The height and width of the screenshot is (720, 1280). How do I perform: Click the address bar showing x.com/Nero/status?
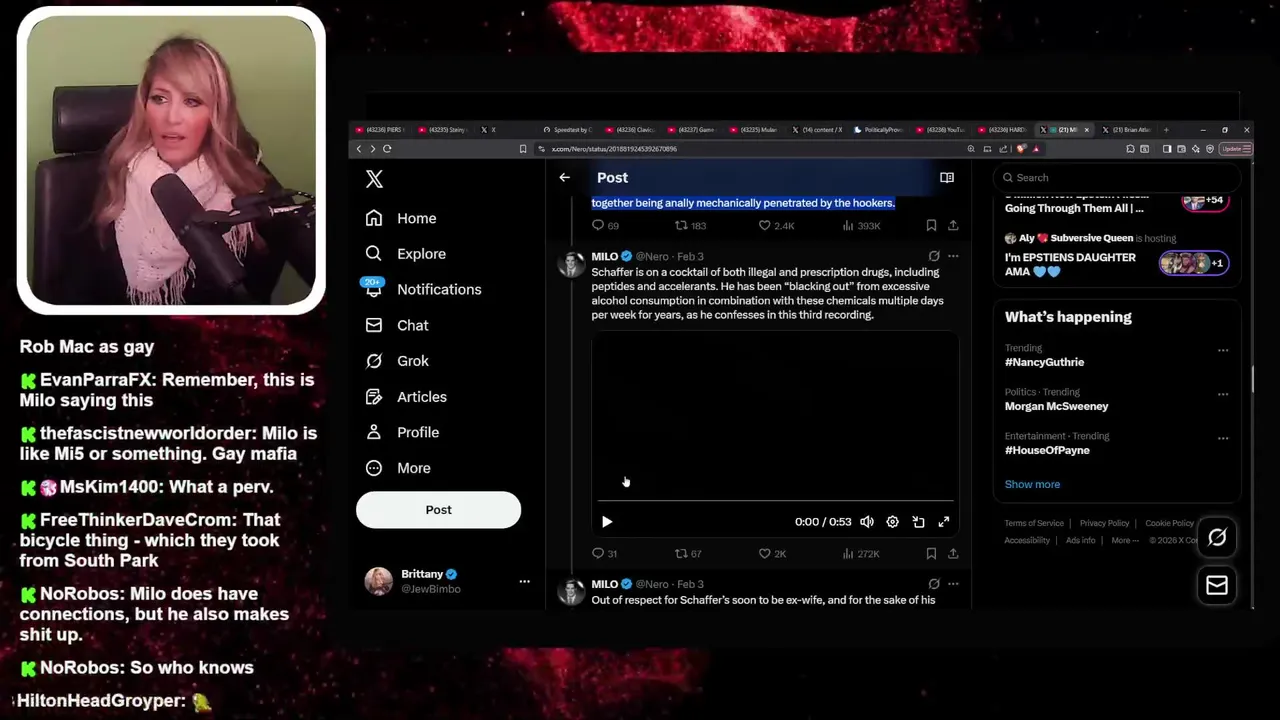point(750,149)
